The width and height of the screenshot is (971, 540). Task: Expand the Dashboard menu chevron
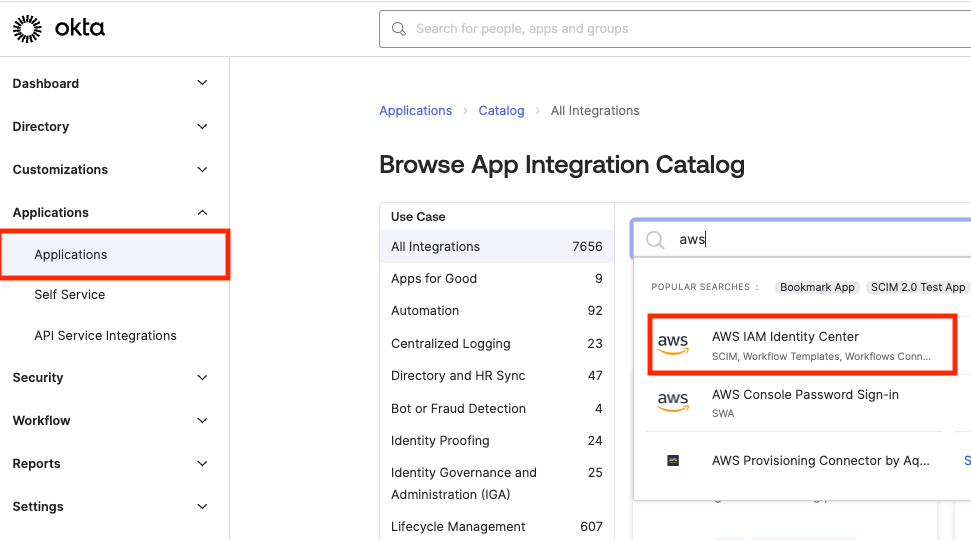coord(202,83)
